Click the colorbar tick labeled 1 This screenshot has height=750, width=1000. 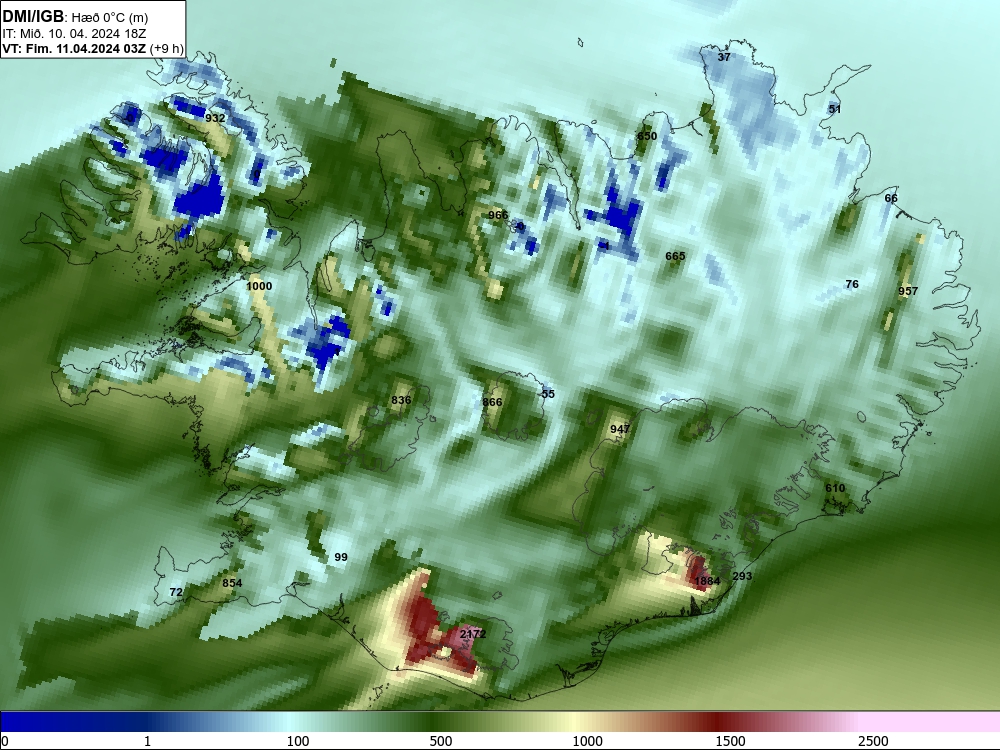[147, 741]
